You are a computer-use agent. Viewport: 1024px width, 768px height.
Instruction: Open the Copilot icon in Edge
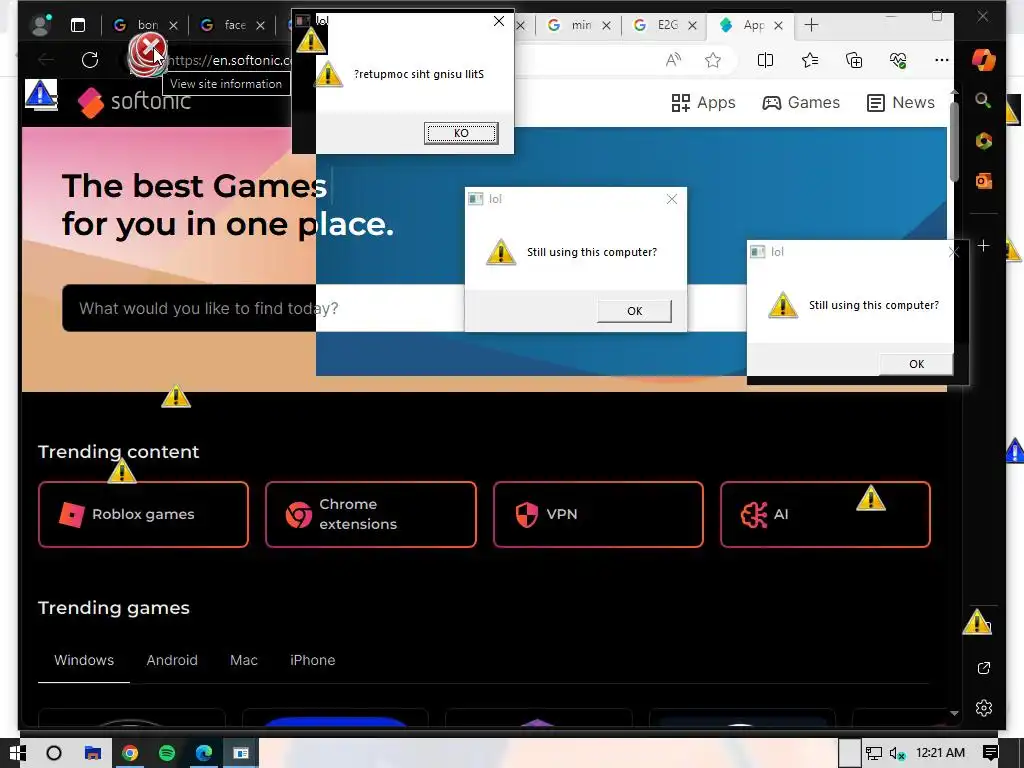coord(983,59)
